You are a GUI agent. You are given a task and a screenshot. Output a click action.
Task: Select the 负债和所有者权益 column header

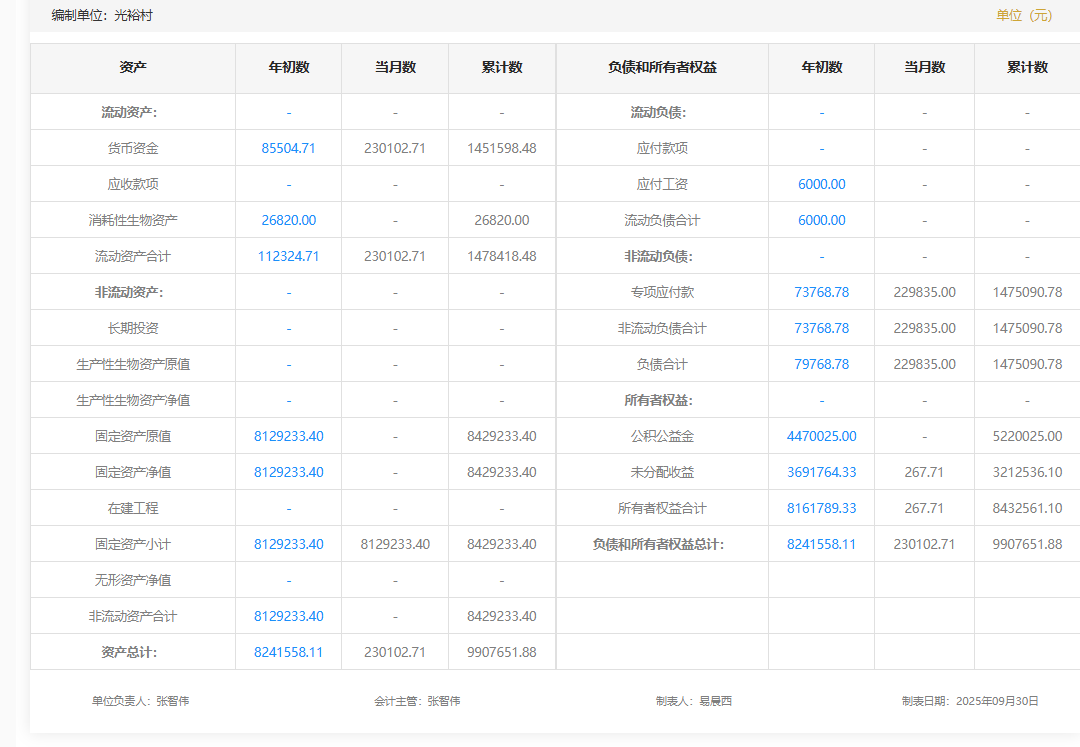(x=662, y=68)
